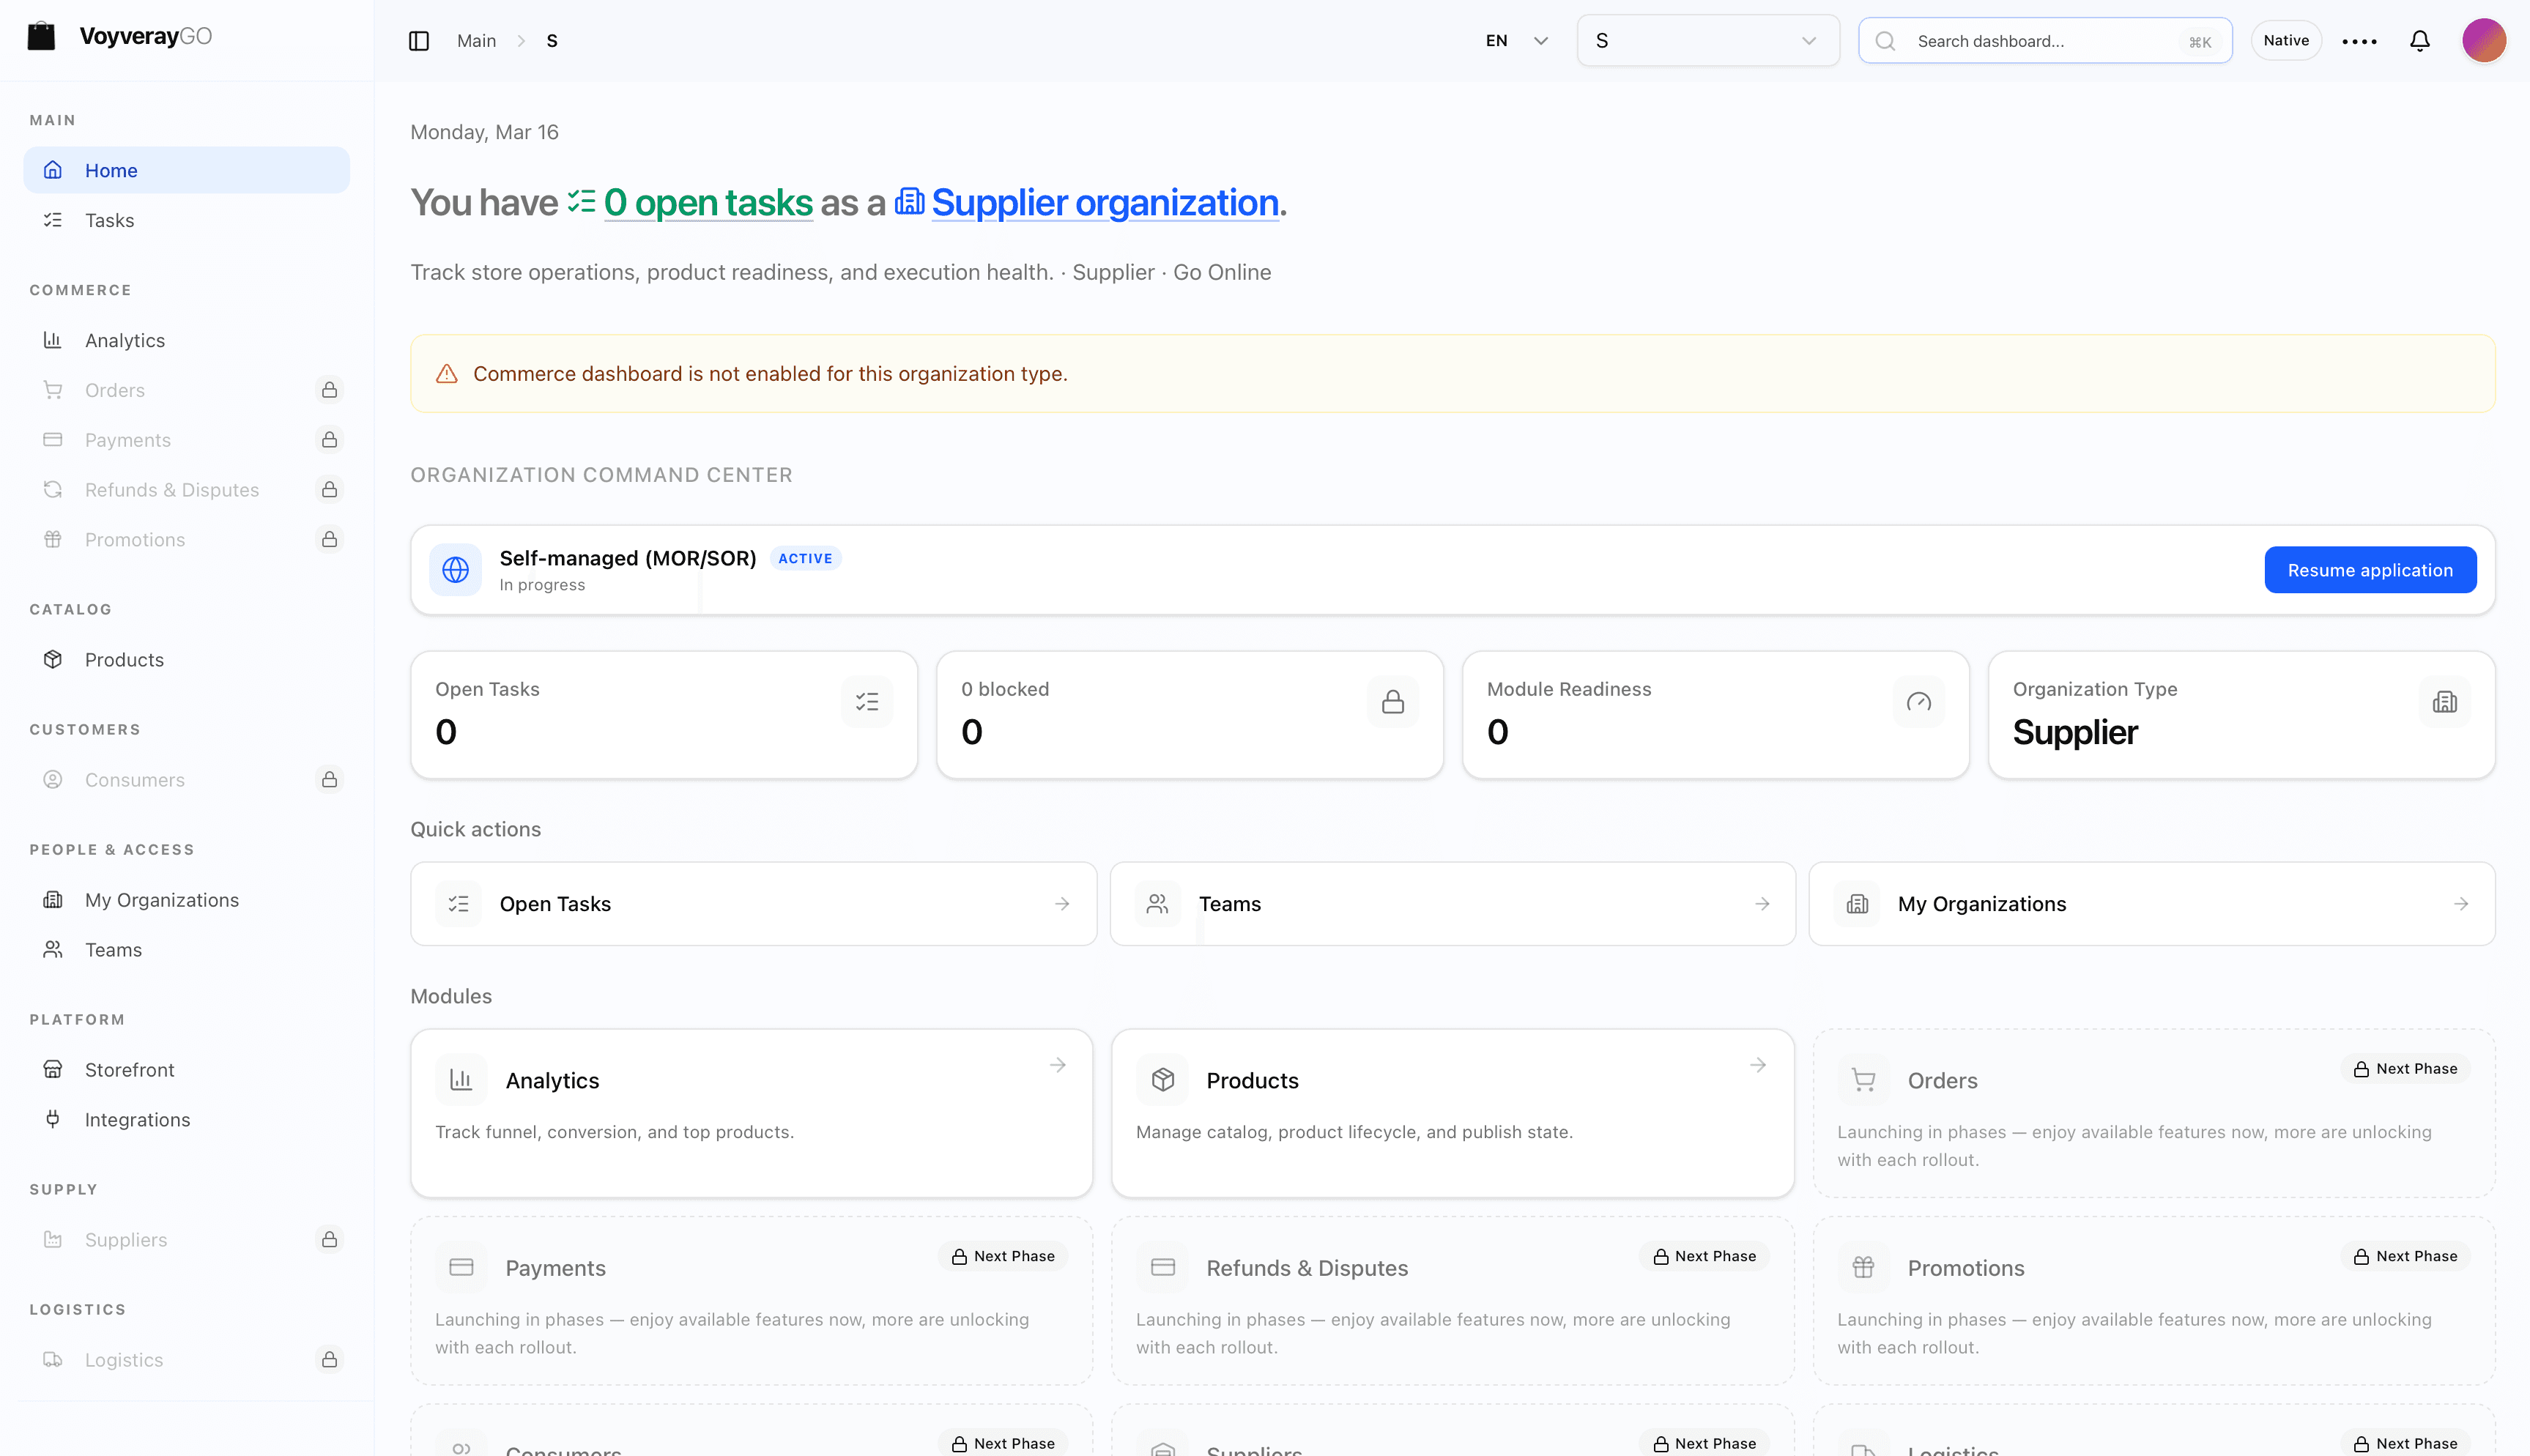2530x1456 pixels.
Task: Open Integrations in sidebar
Action: (187, 1120)
